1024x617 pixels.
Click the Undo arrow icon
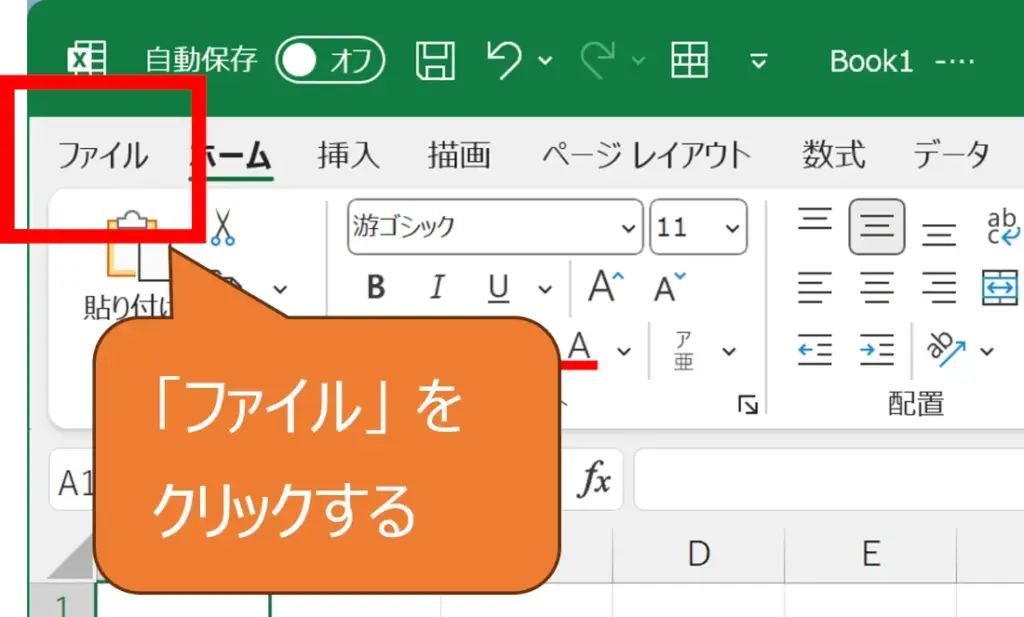click(x=505, y=61)
